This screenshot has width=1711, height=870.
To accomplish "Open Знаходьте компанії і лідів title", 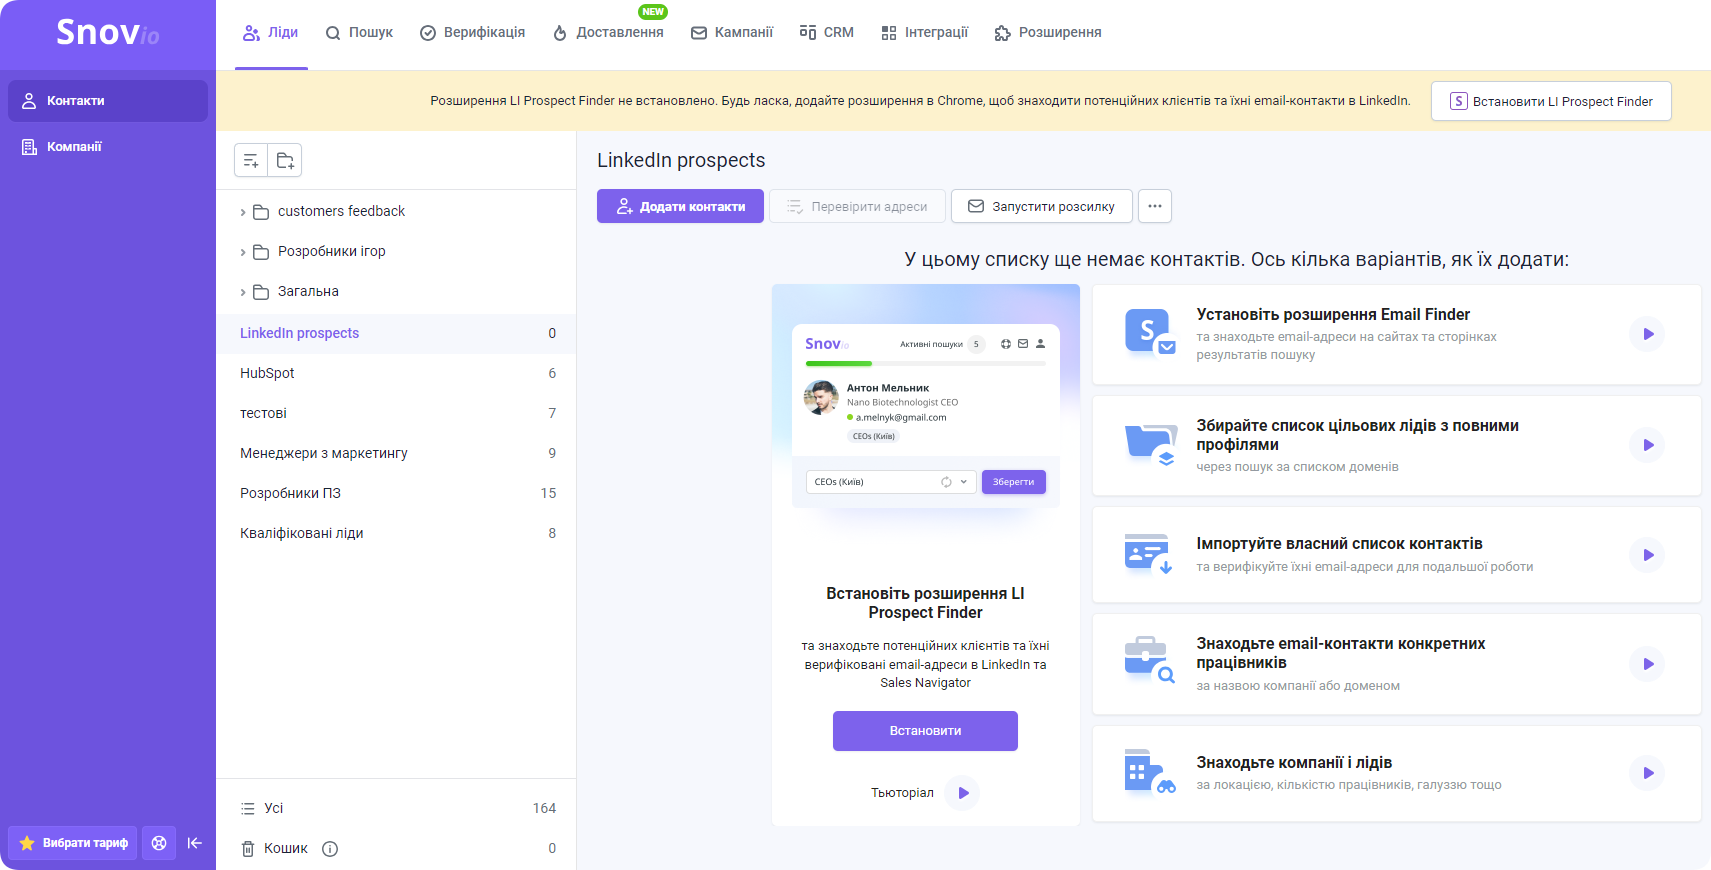I will point(1294,762).
